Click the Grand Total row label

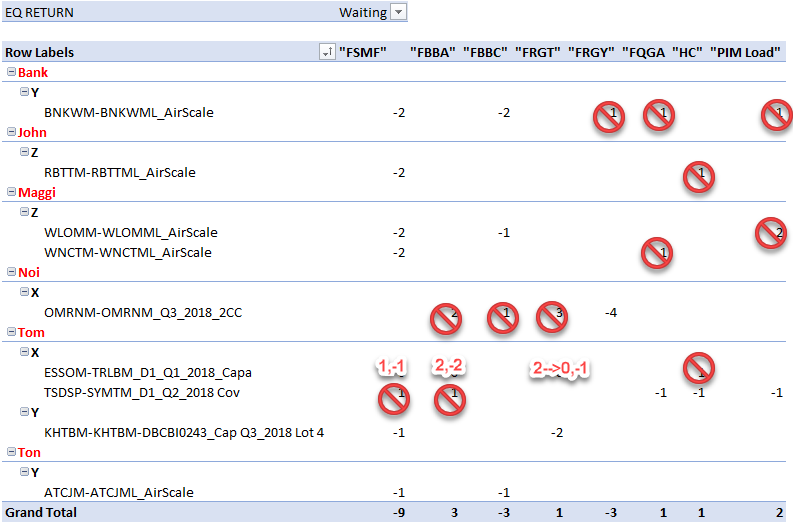pos(40,512)
